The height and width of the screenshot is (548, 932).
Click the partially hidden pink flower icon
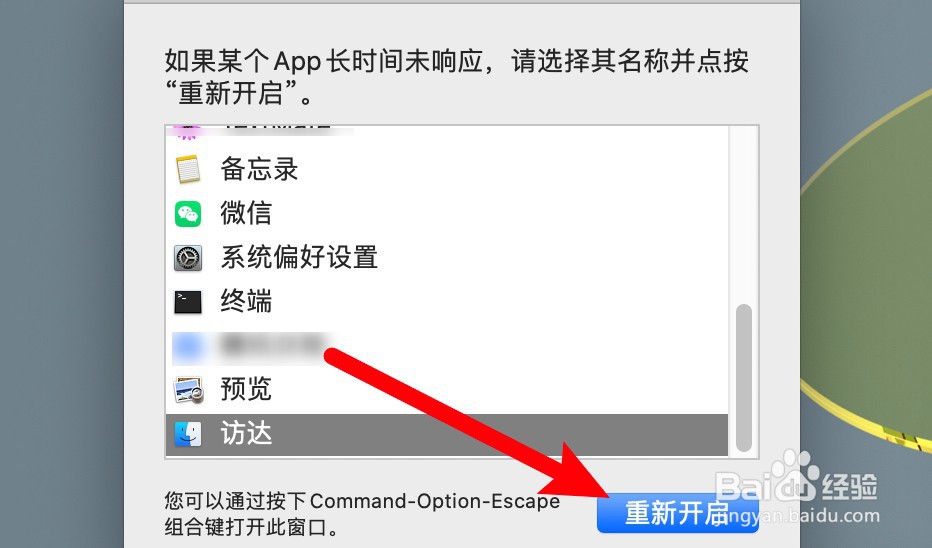click(187, 133)
